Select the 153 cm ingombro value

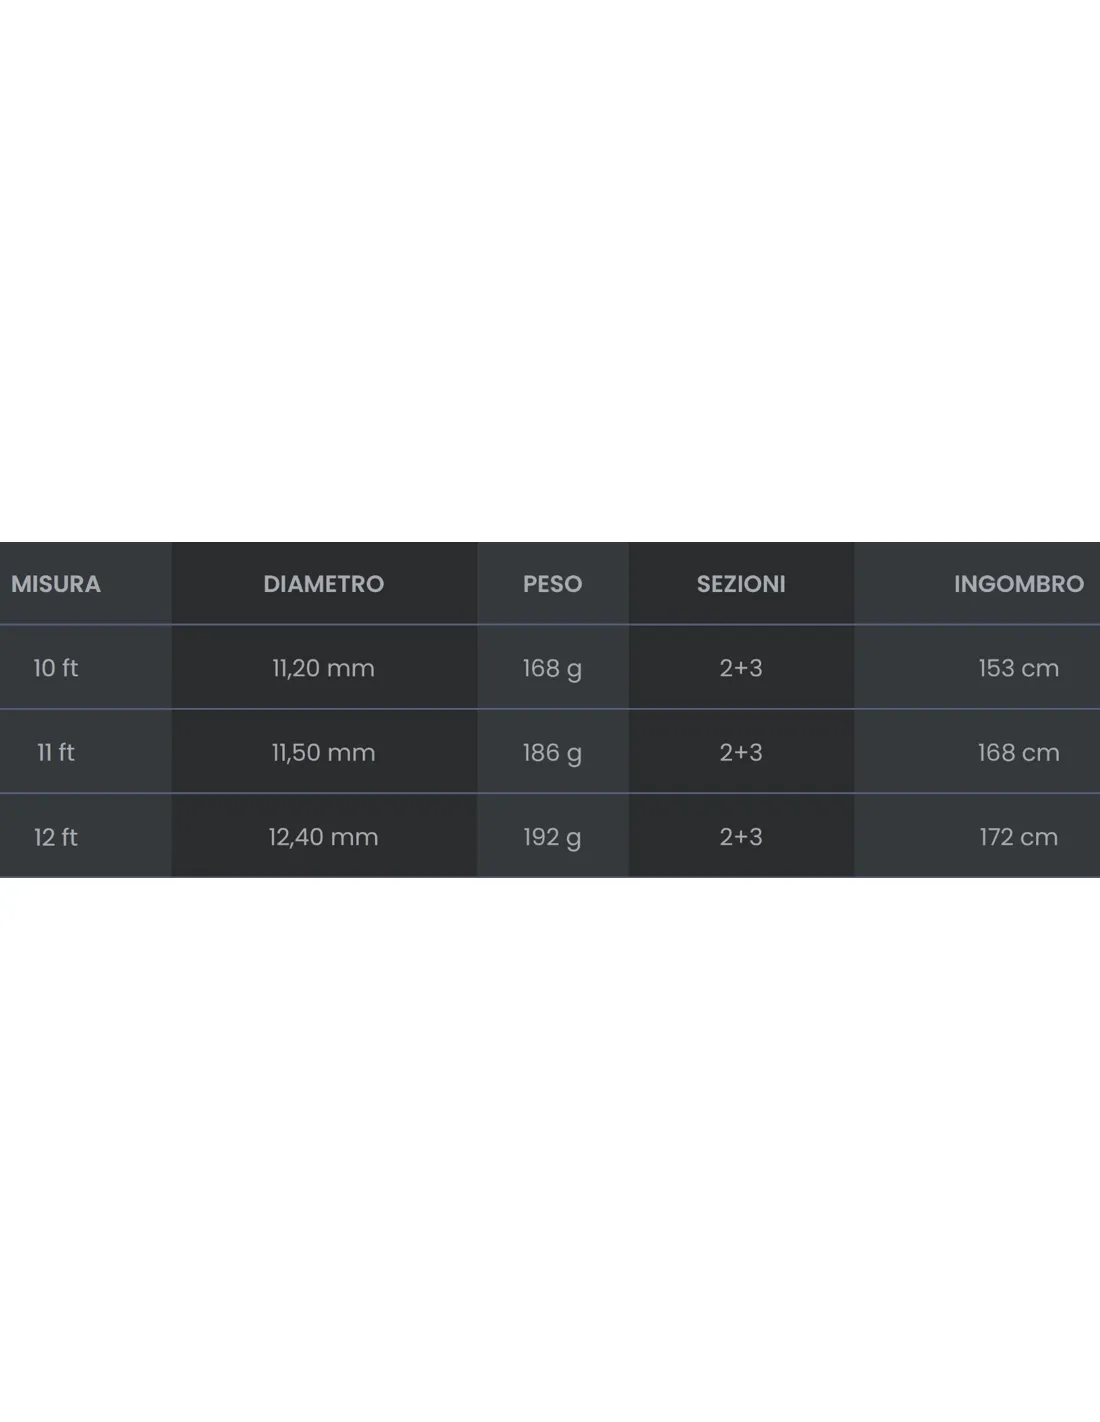coord(1018,668)
